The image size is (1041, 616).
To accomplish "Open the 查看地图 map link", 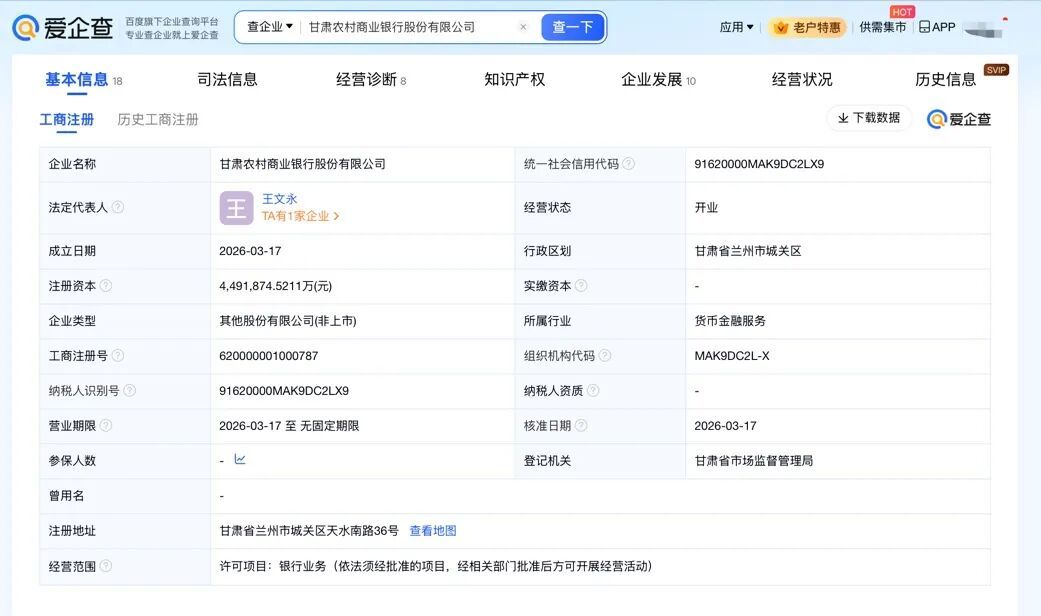I will tap(433, 530).
